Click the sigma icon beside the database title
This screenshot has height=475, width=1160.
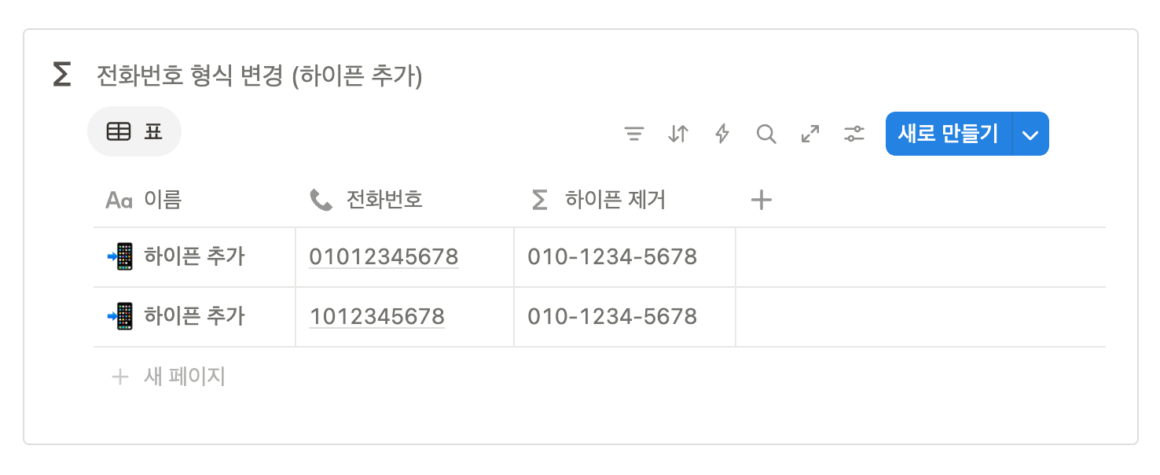click(62, 75)
